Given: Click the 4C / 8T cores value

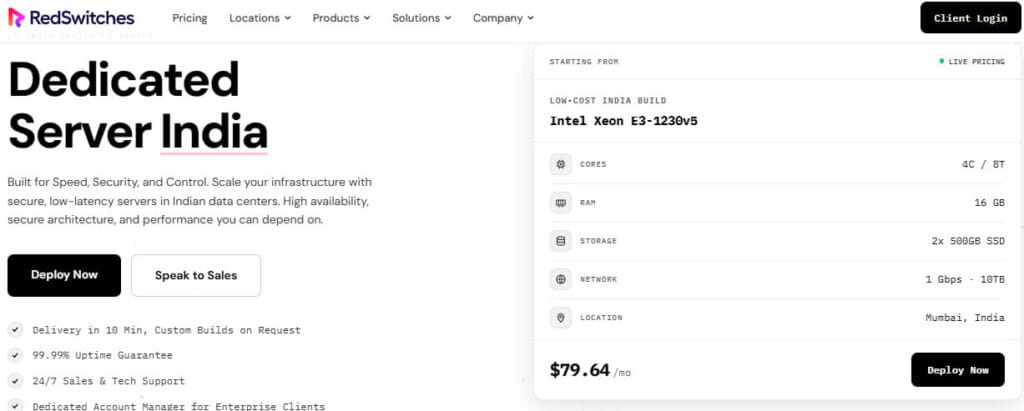Looking at the screenshot, I should point(984,164).
